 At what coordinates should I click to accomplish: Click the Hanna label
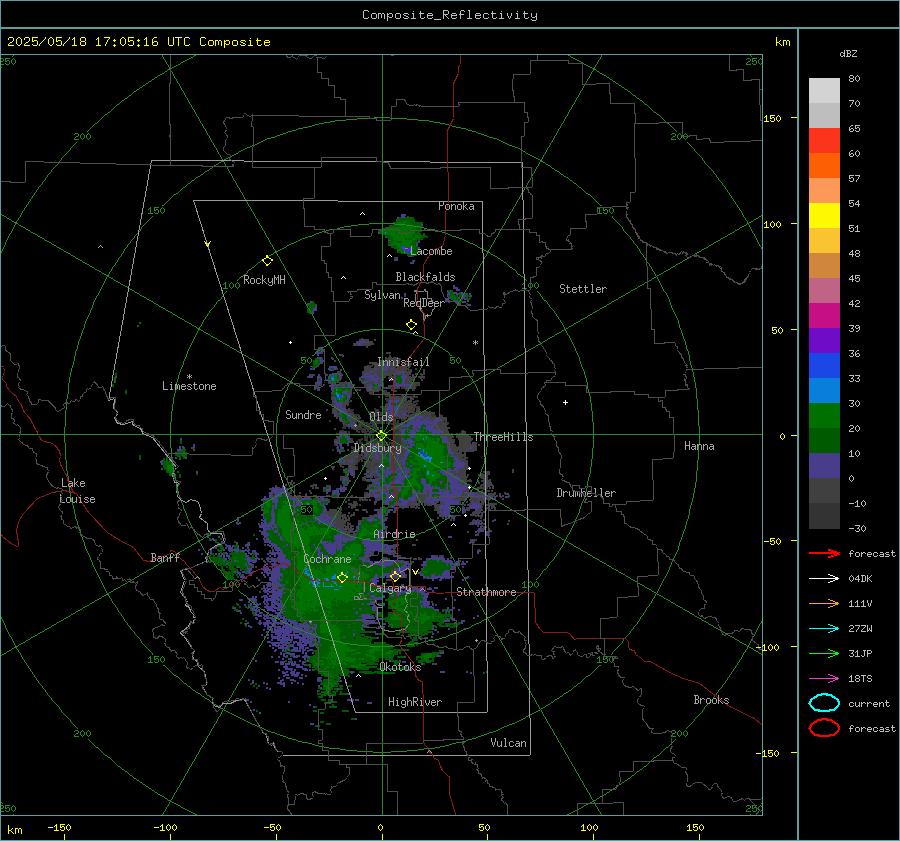click(699, 446)
